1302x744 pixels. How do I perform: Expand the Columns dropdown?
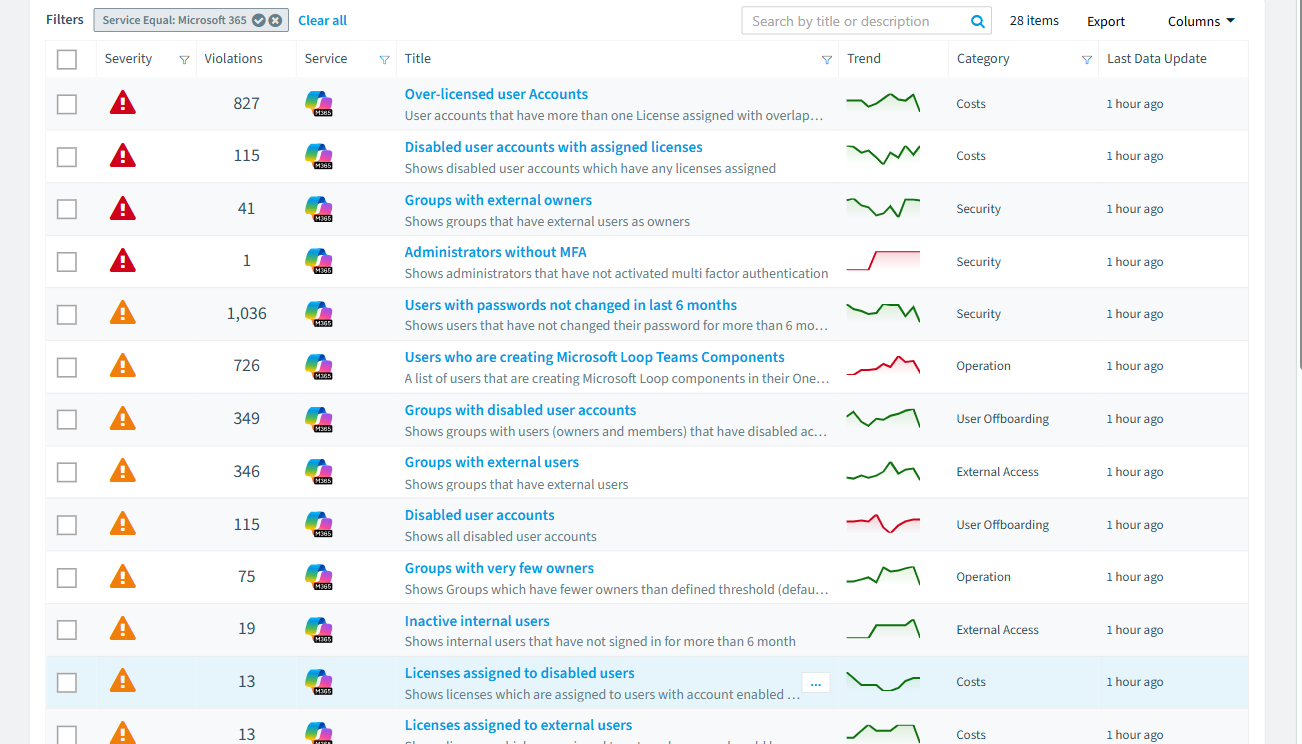pos(1201,21)
